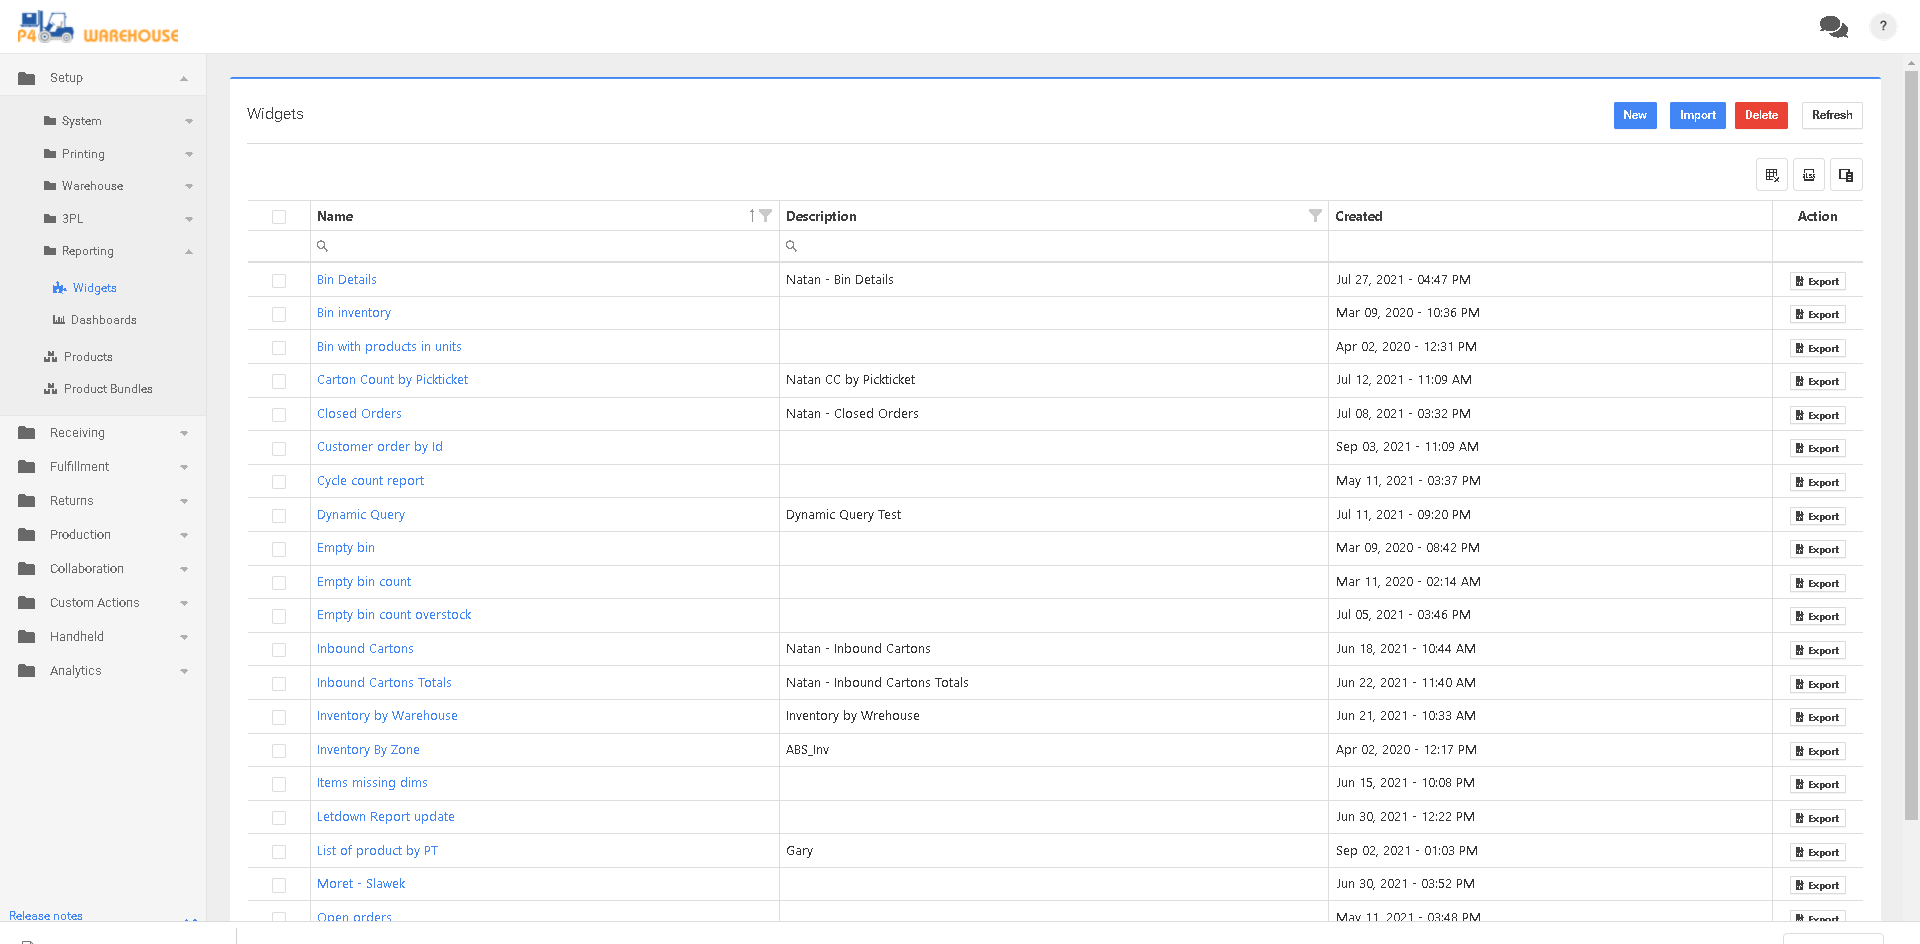Click the Name column search field
1920x944 pixels.
click(545, 246)
